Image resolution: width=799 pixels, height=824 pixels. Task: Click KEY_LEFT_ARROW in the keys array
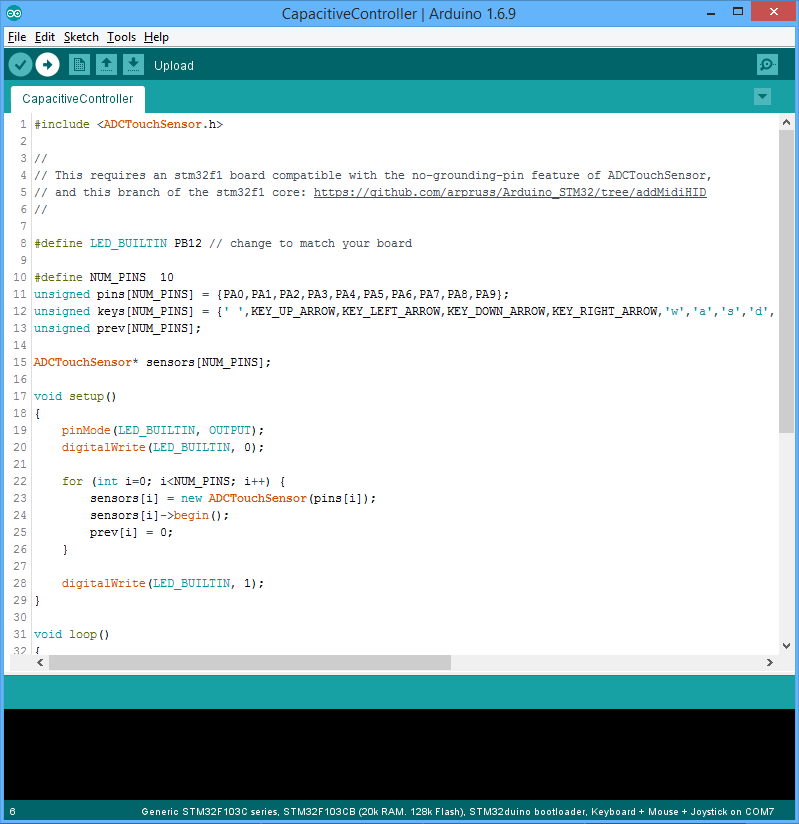point(391,312)
